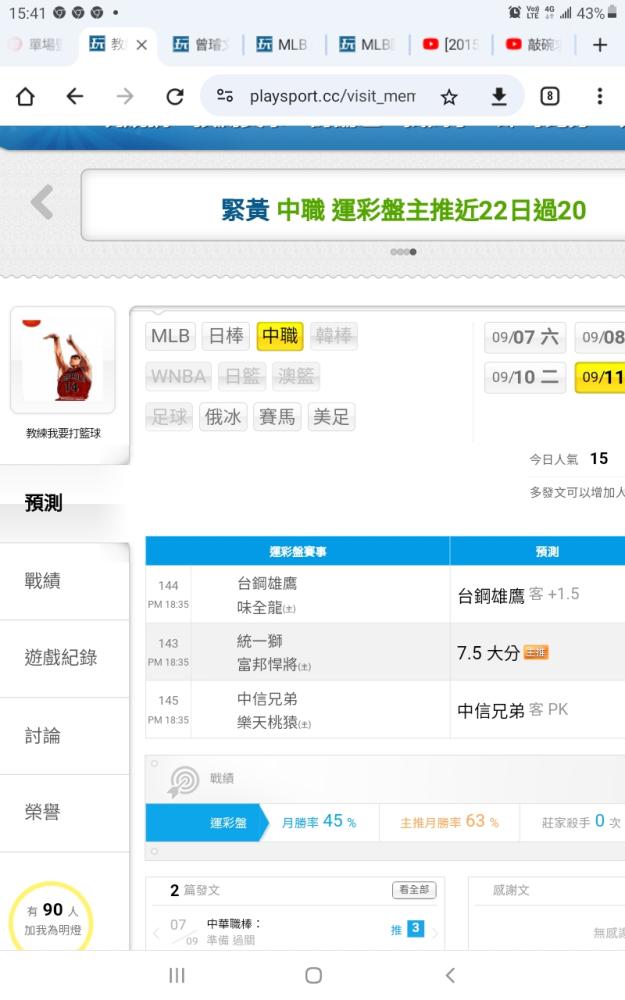Choose the 09/08 date button
The width and height of the screenshot is (625, 1000).
pyautogui.click(x=601, y=337)
